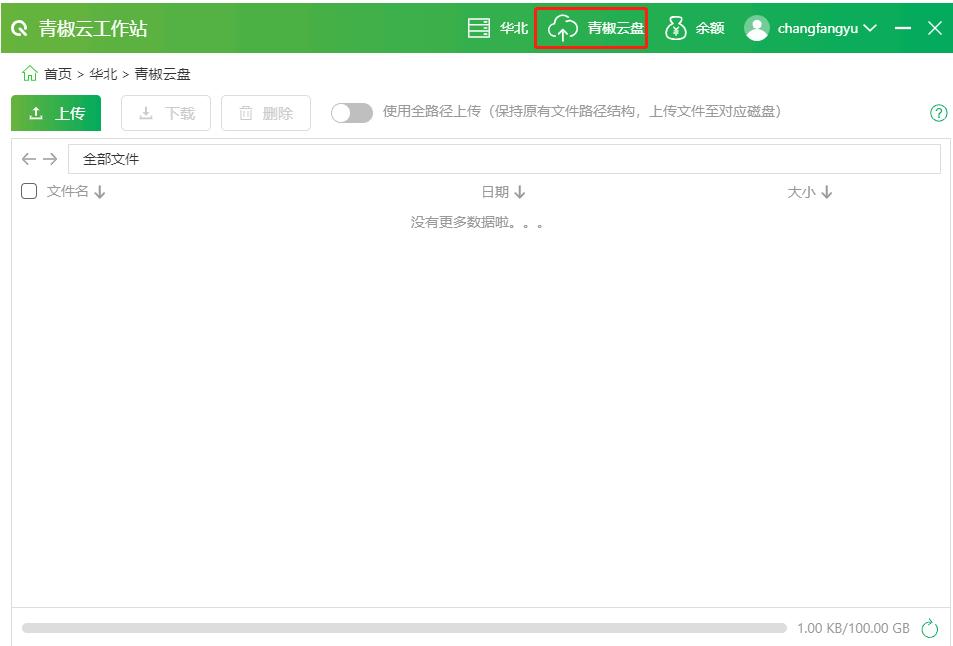The height and width of the screenshot is (646, 953).
Task: Click the forward arrow in file navigation
Action: [50, 159]
